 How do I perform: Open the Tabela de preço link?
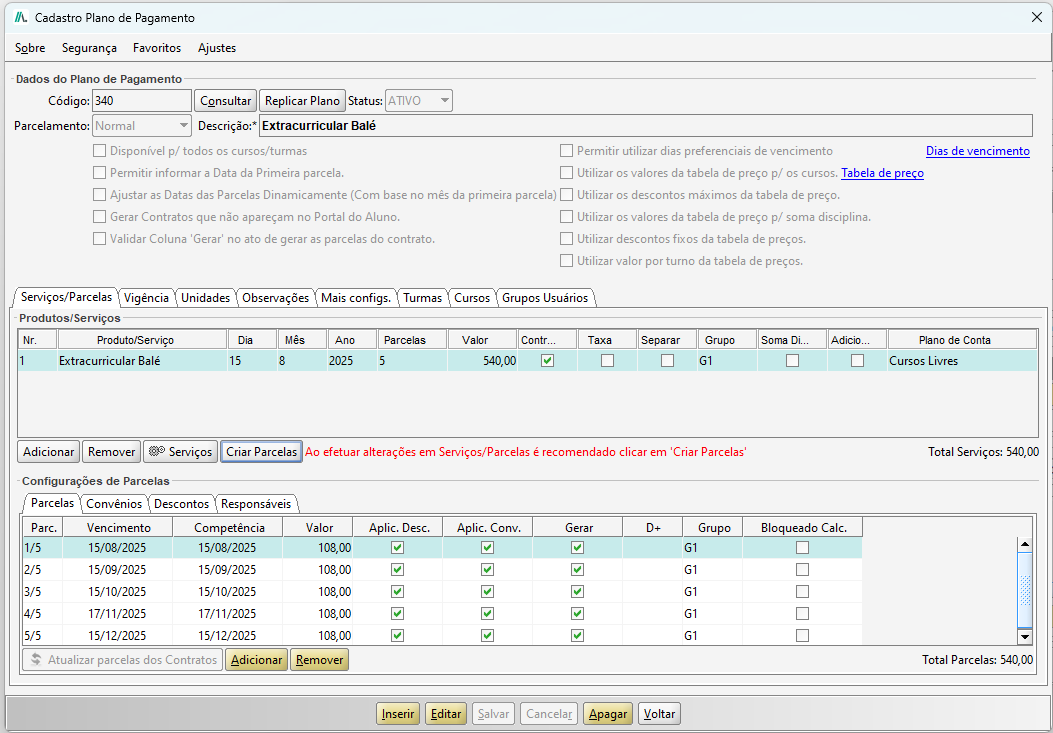click(x=882, y=173)
